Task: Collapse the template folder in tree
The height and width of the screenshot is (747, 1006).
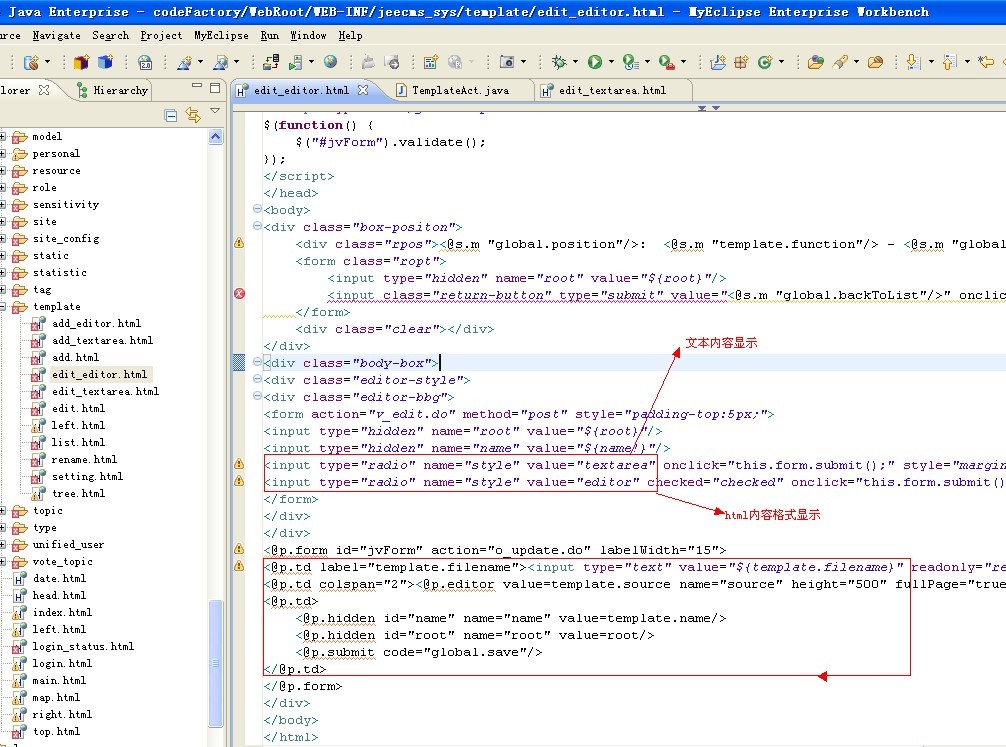Action: pyautogui.click(x=4, y=307)
